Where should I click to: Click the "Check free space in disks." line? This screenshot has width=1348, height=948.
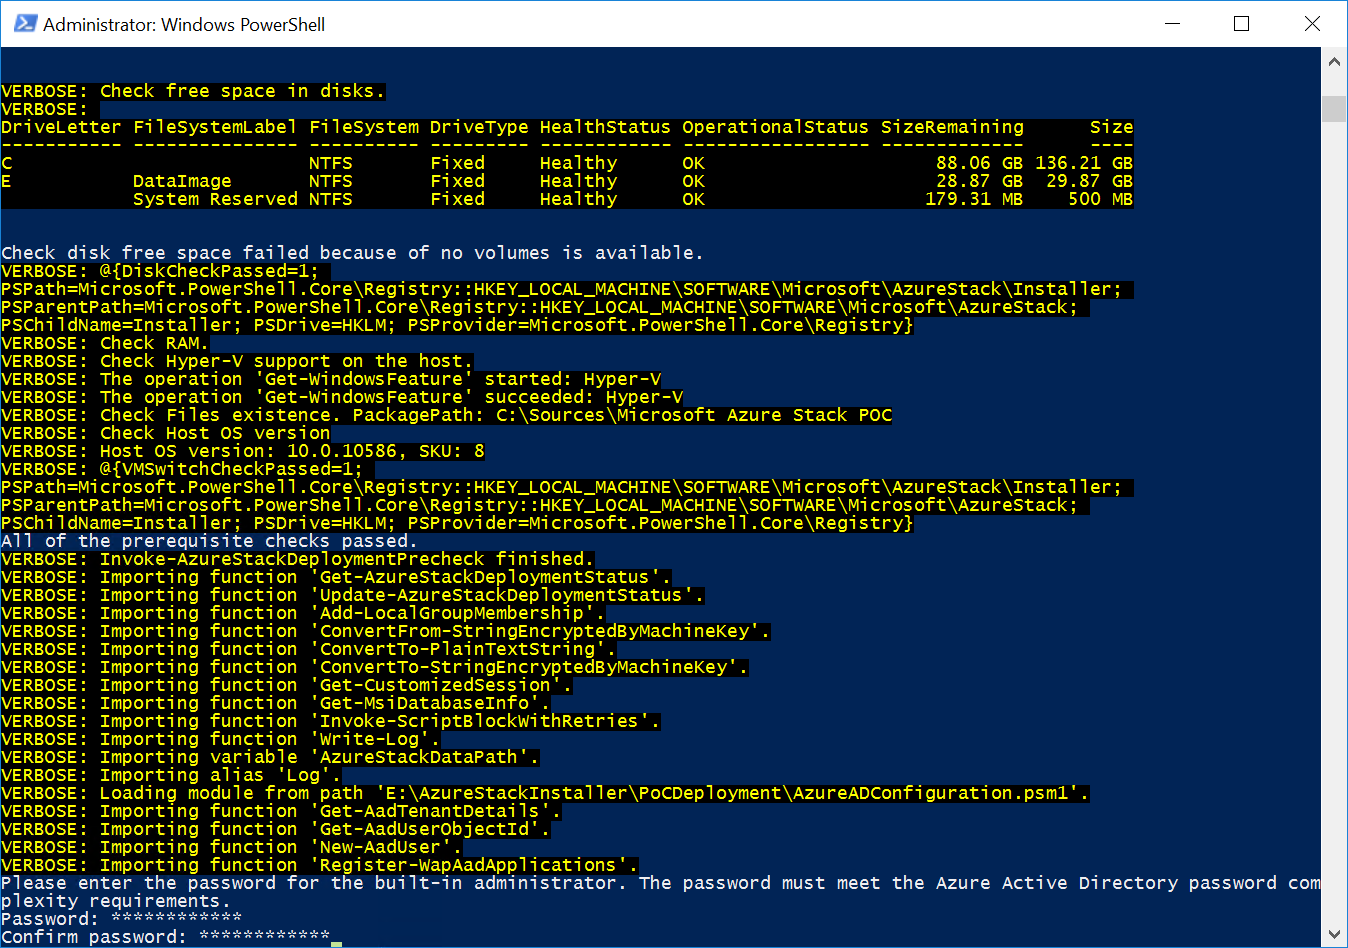point(193,91)
